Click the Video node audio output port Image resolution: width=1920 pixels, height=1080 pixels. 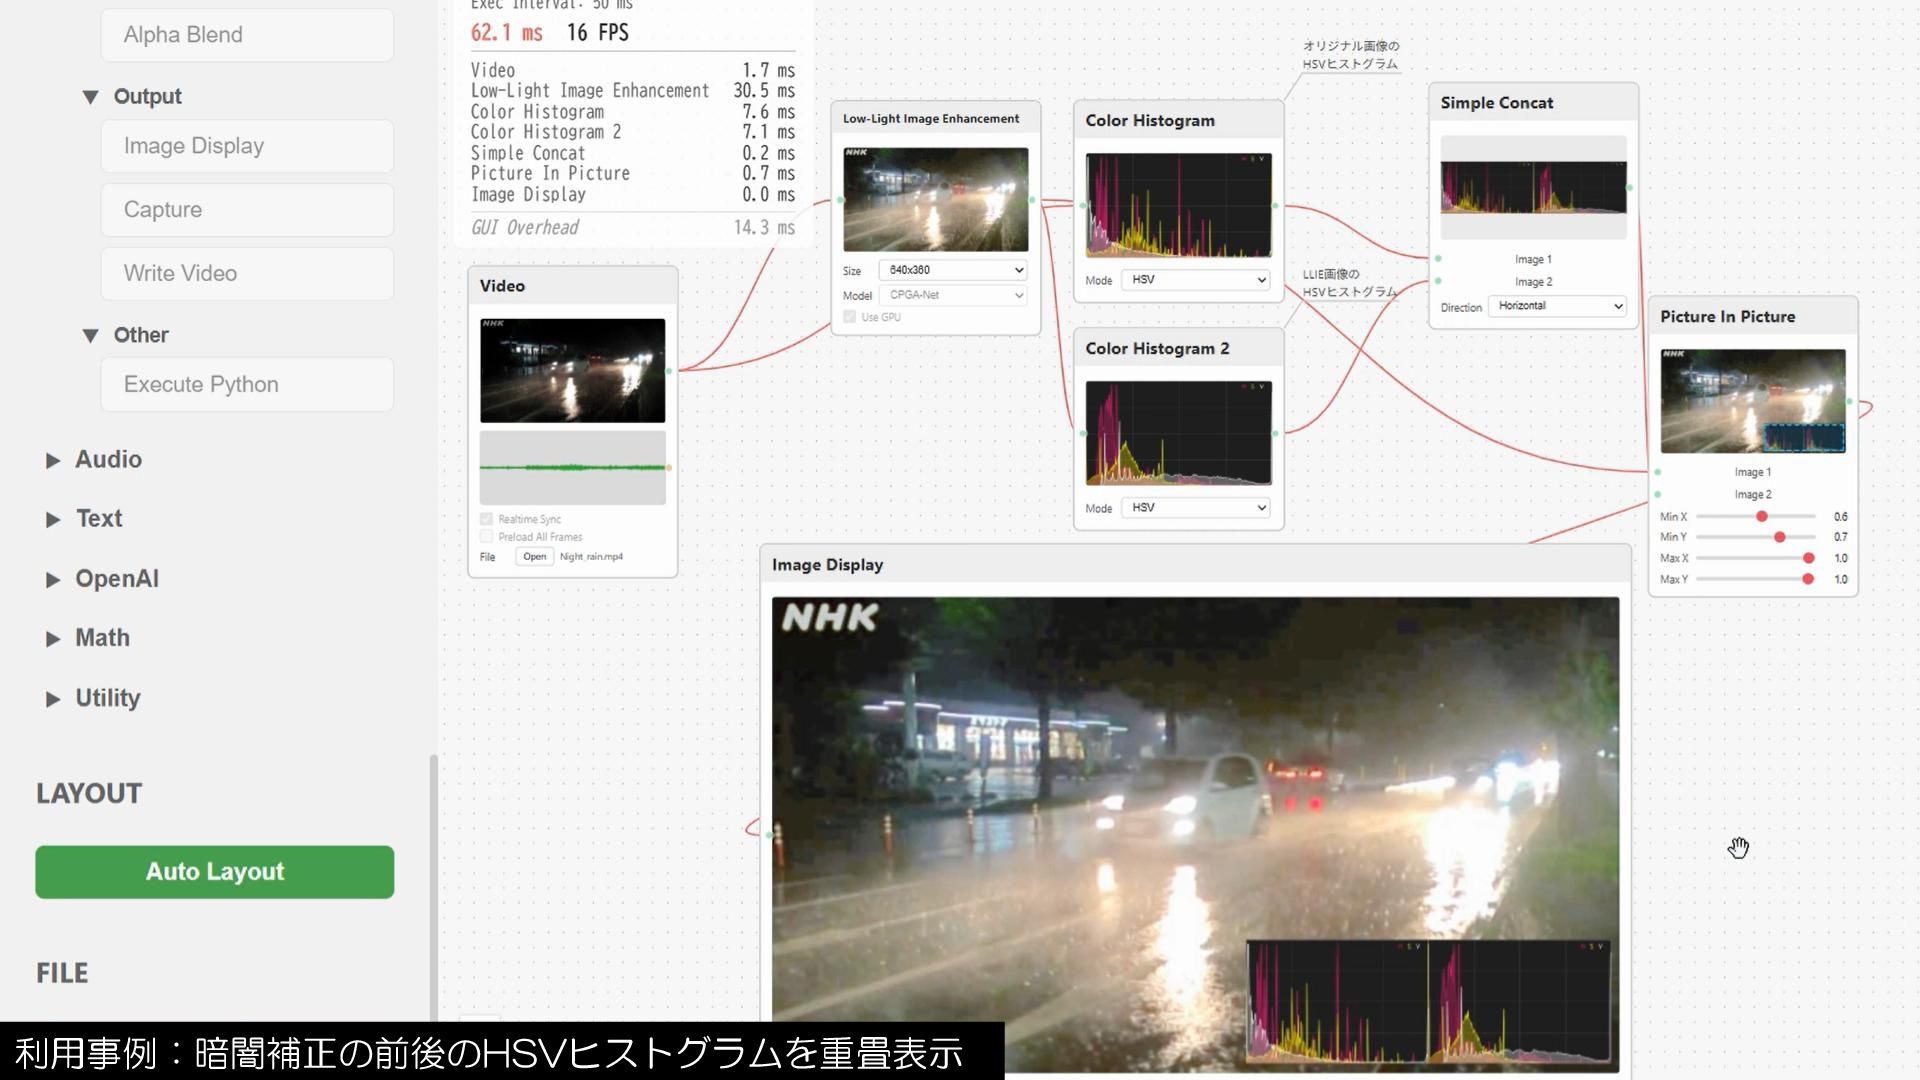[669, 468]
